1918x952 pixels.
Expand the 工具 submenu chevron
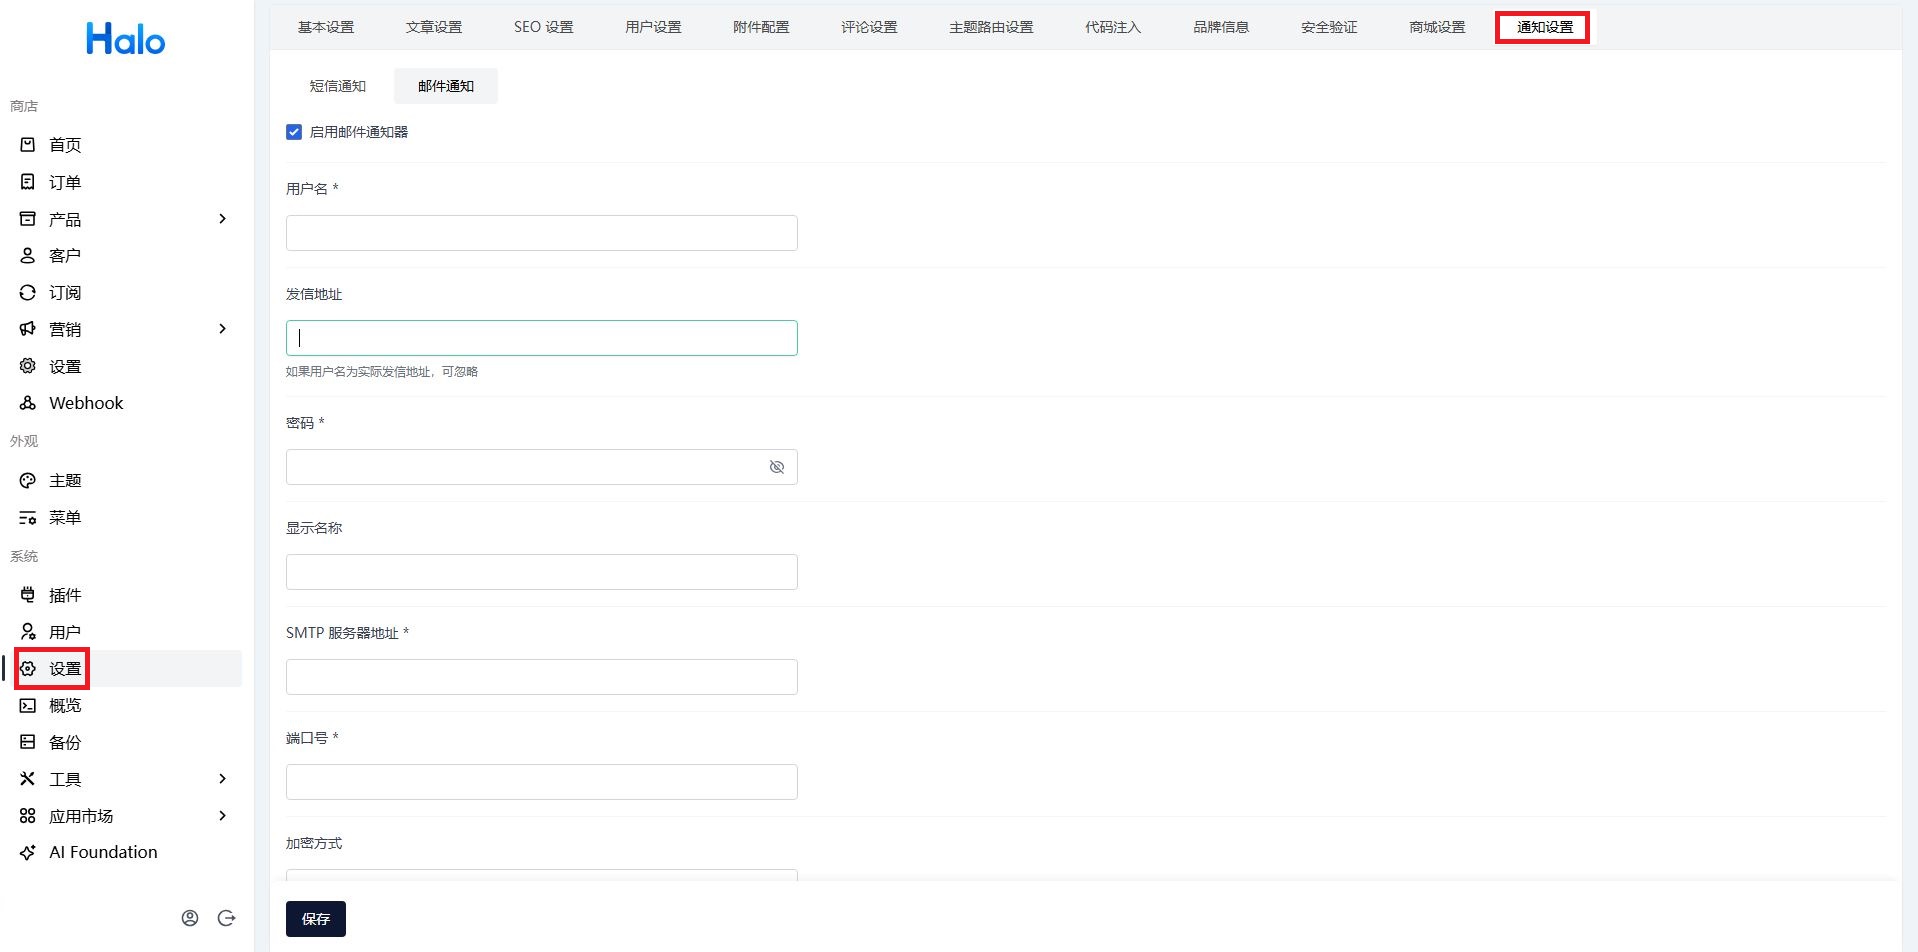[223, 779]
